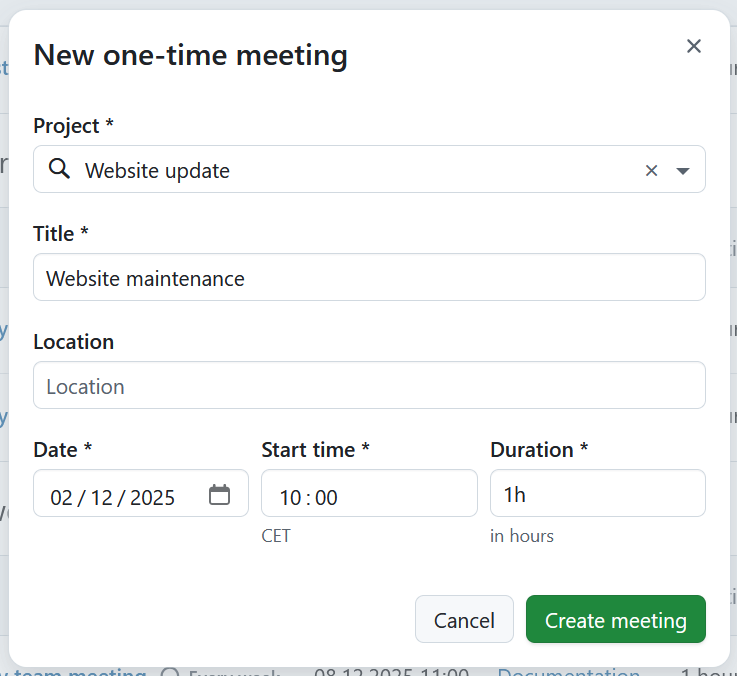Select the day segment 02 in Date
Viewport: 737px width, 676px height.
pyautogui.click(x=61, y=497)
